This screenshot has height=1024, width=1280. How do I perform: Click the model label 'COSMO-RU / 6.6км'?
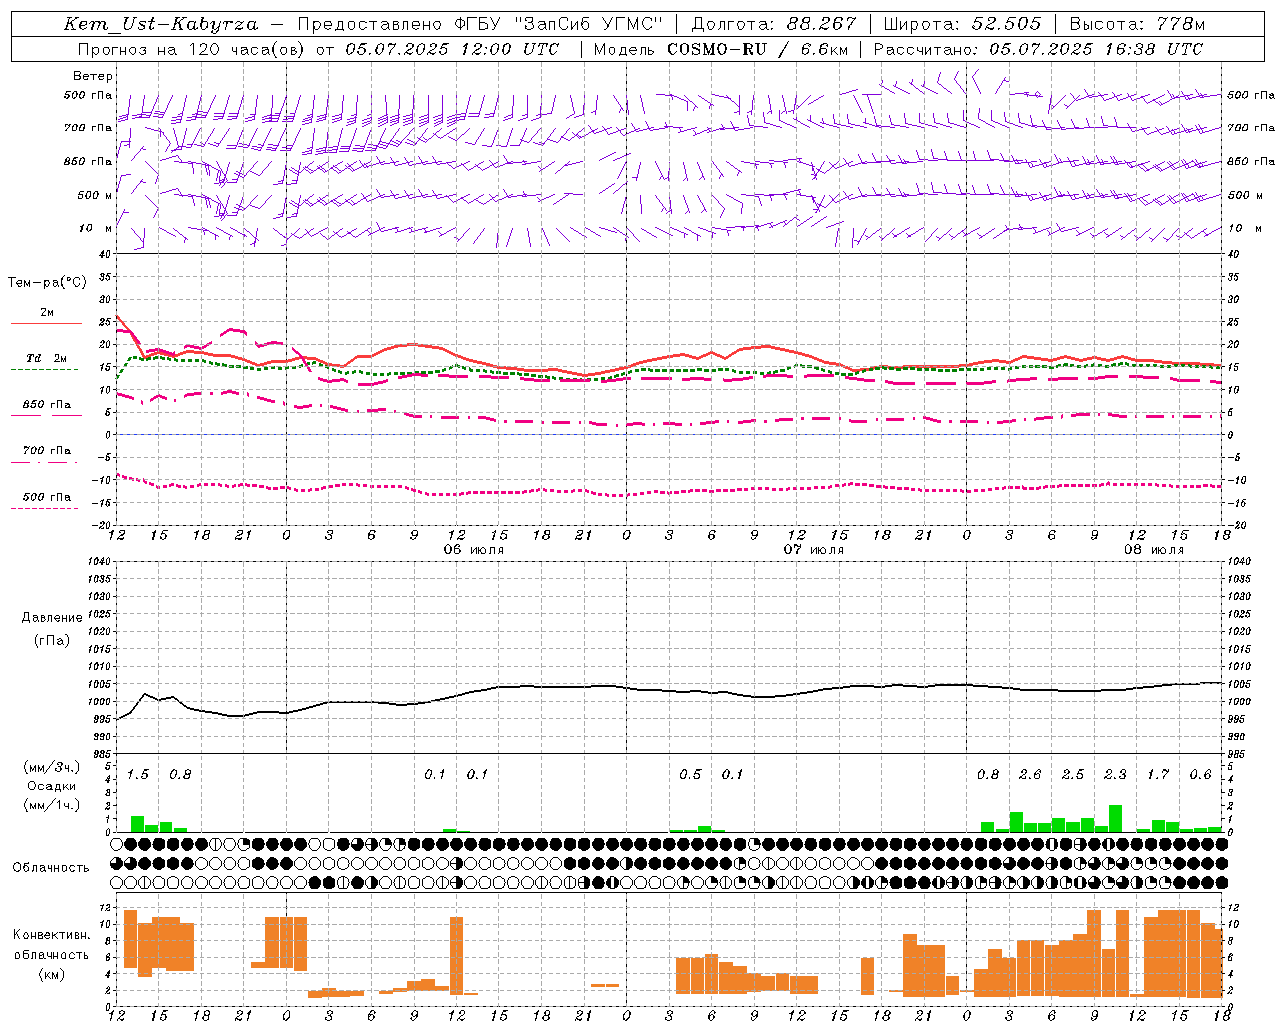(757, 49)
